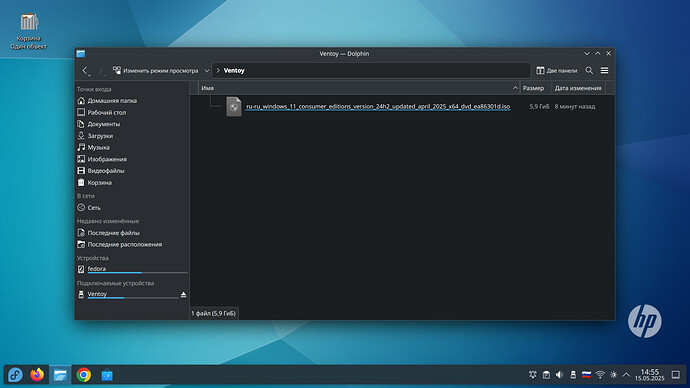Select the Windows 11 ISO file icon

coord(234,106)
